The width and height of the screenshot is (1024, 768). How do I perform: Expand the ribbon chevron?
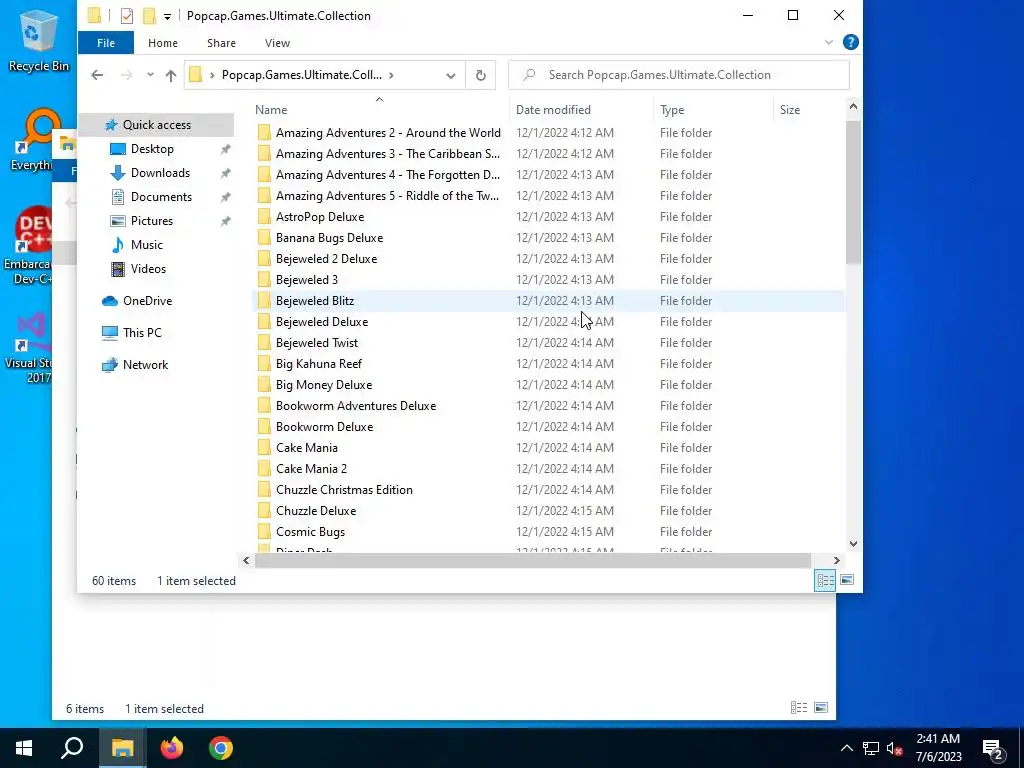point(829,42)
